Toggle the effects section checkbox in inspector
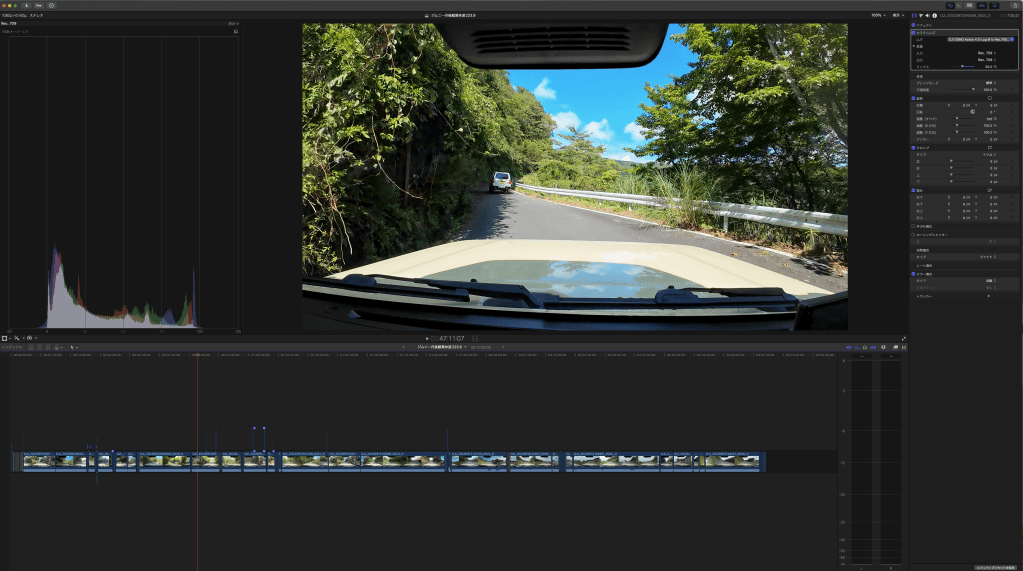 [914, 25]
